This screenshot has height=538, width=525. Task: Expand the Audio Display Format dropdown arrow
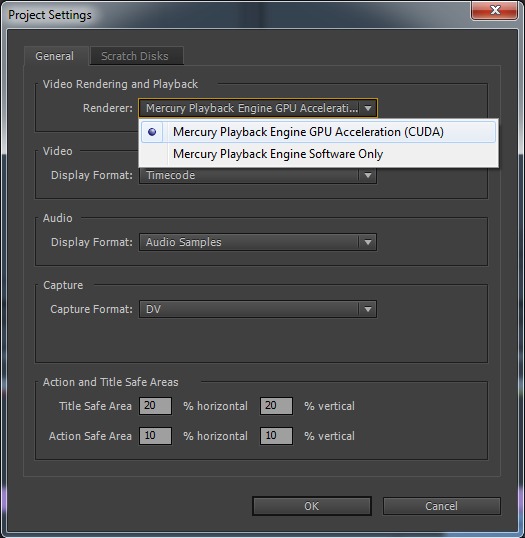click(x=368, y=242)
